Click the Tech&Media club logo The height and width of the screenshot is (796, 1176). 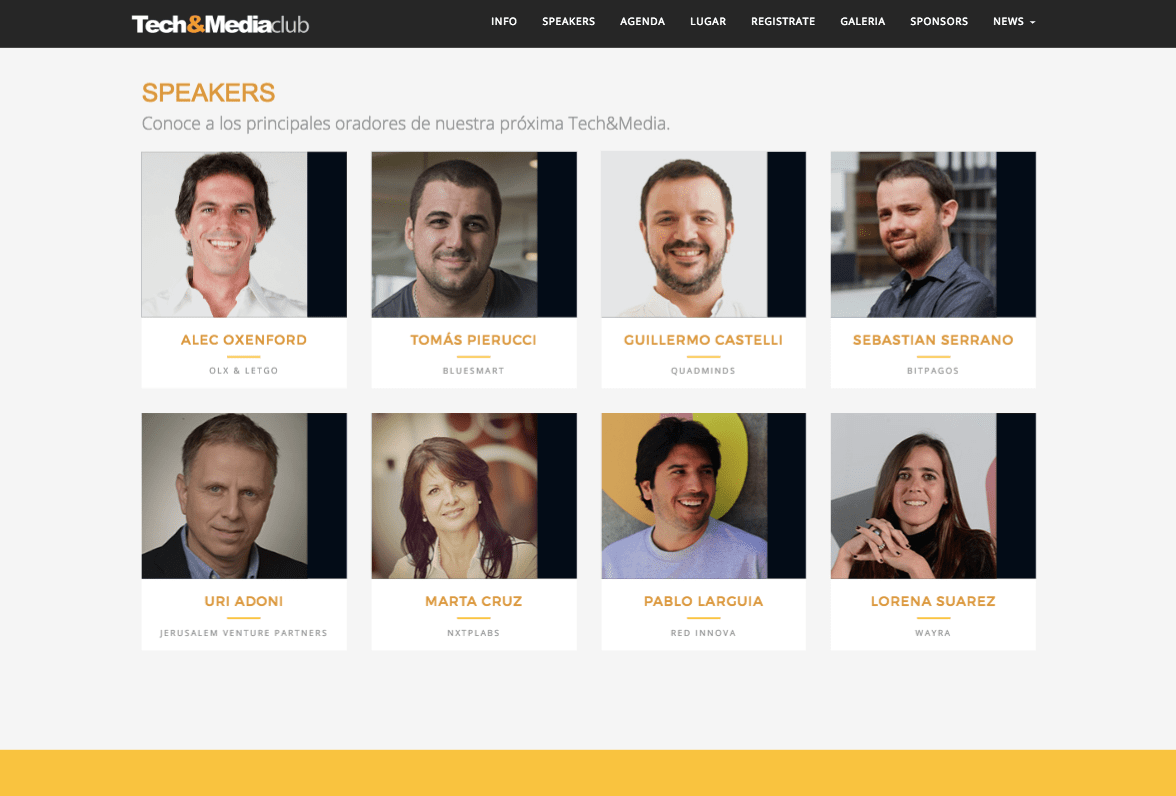click(x=220, y=24)
